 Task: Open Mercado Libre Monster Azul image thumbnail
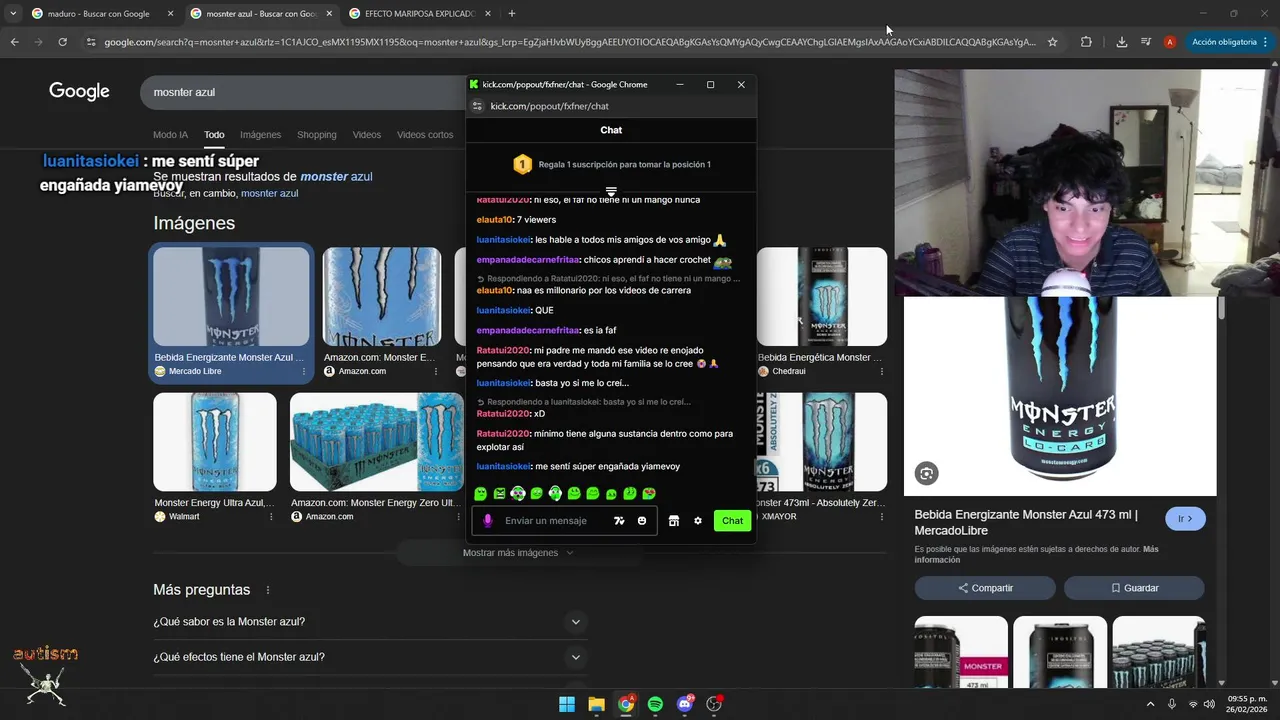[x=231, y=296]
